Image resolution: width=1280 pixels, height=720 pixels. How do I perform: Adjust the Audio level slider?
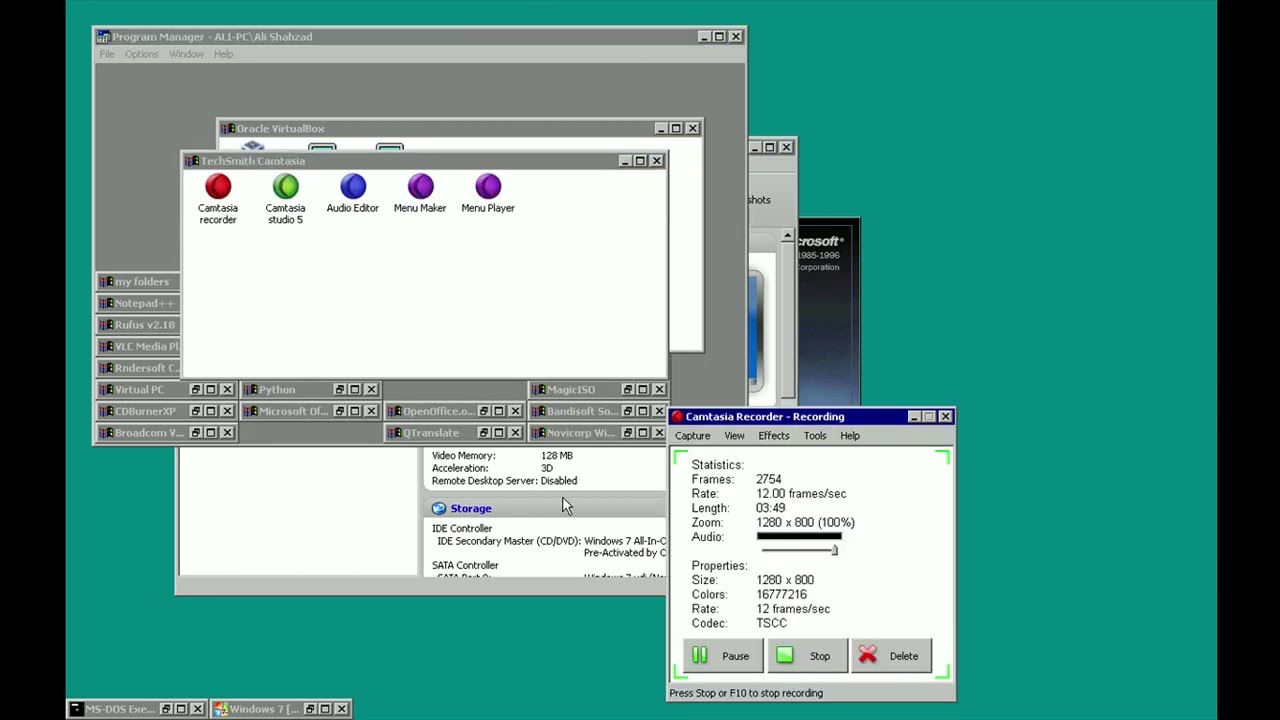point(834,550)
